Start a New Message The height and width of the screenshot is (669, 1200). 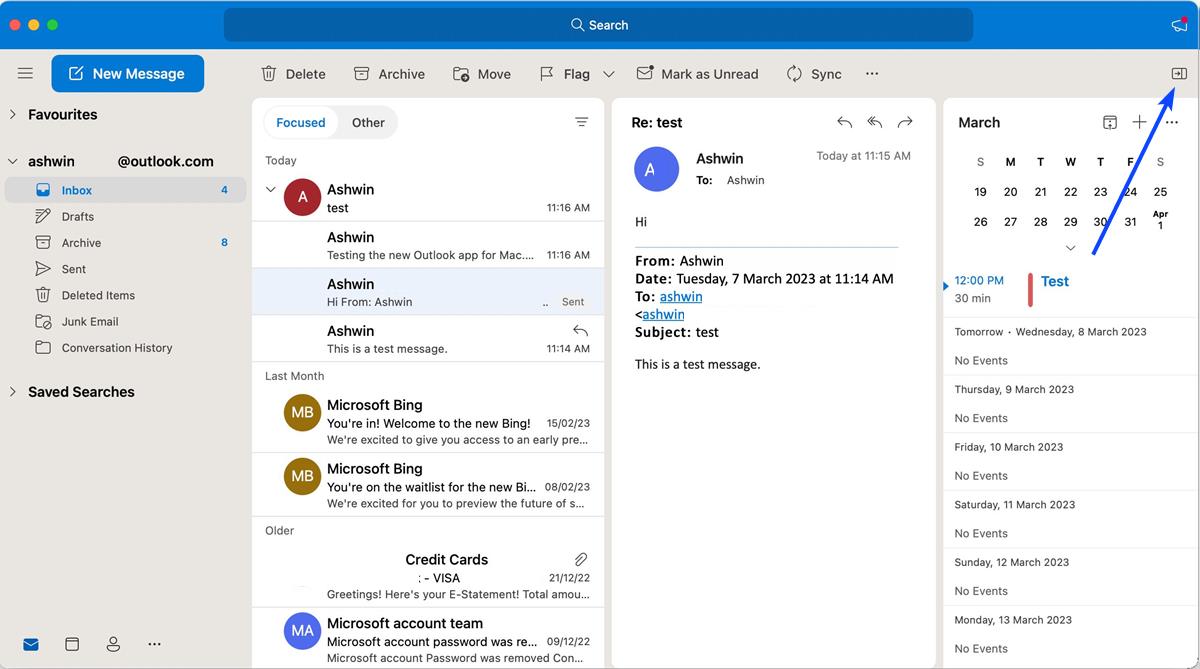pyautogui.click(x=127, y=73)
